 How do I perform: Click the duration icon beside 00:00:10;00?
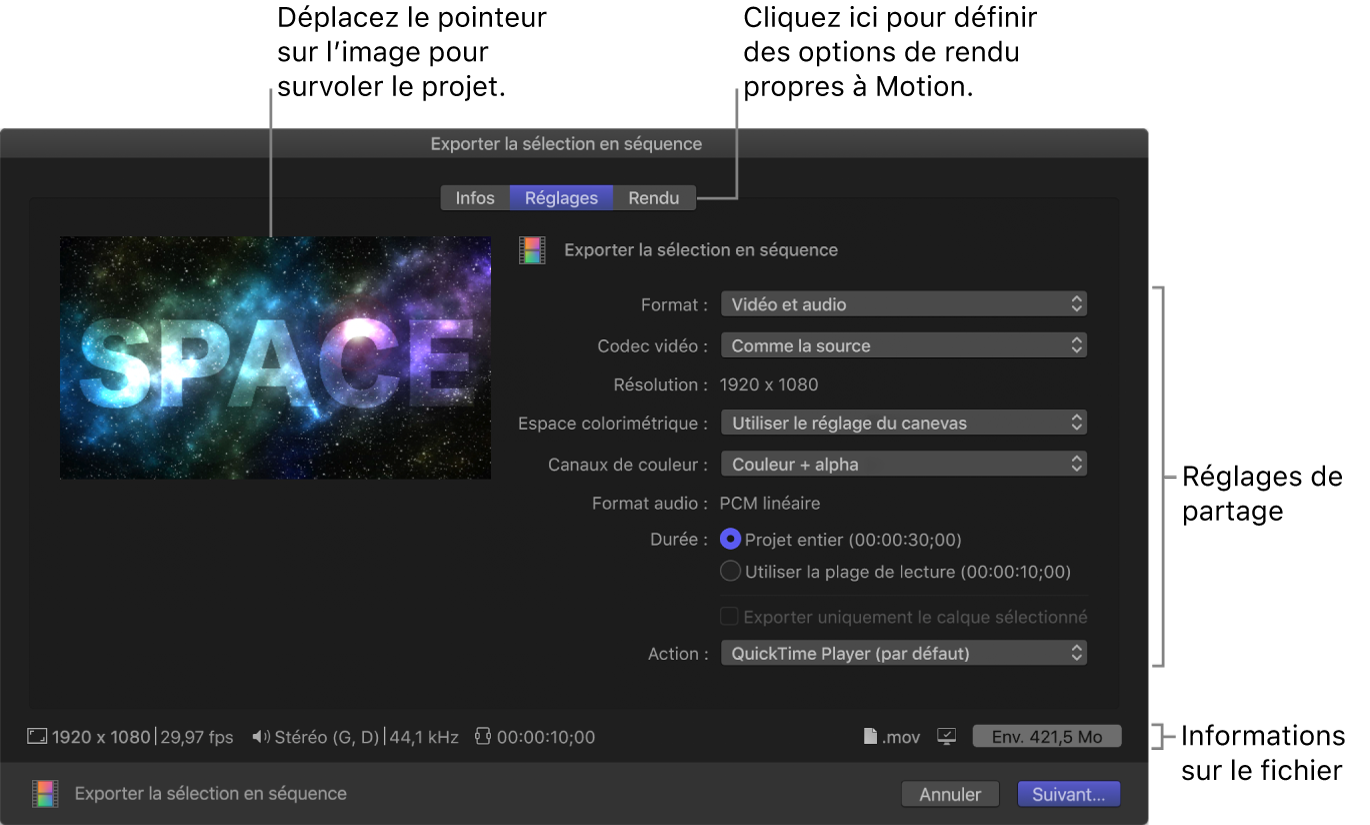click(x=482, y=737)
